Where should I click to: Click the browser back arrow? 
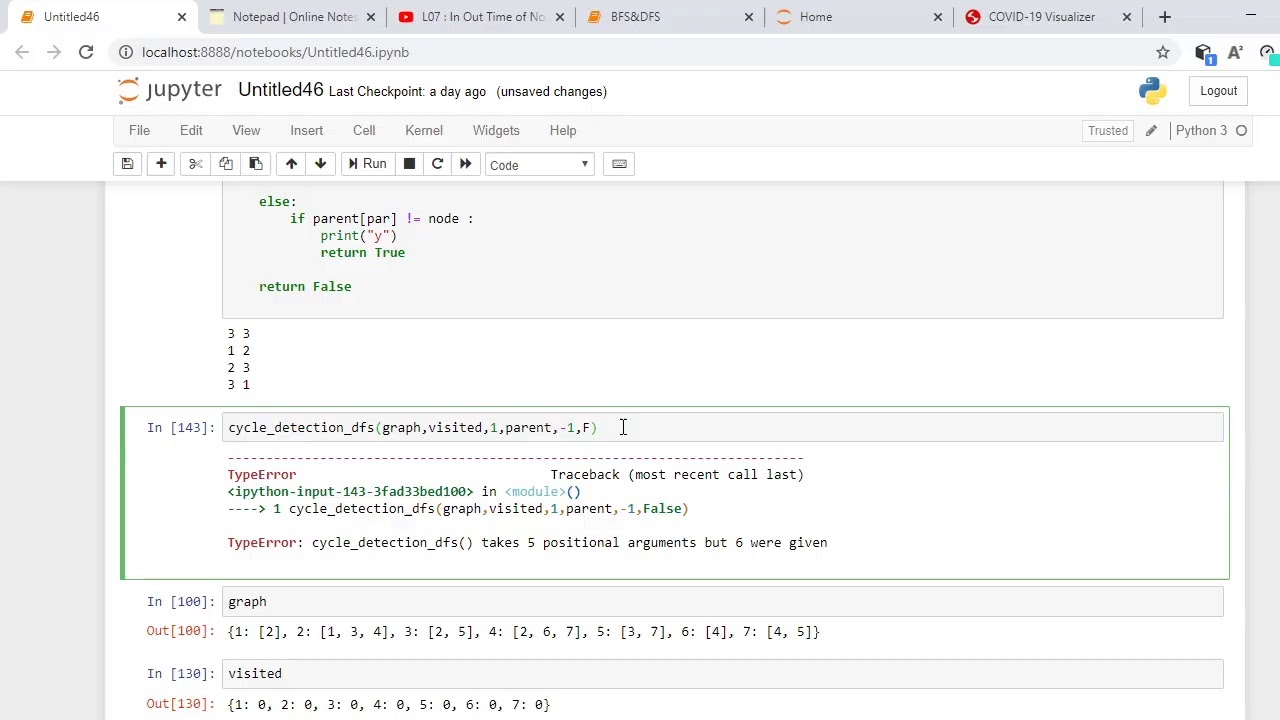click(x=22, y=52)
